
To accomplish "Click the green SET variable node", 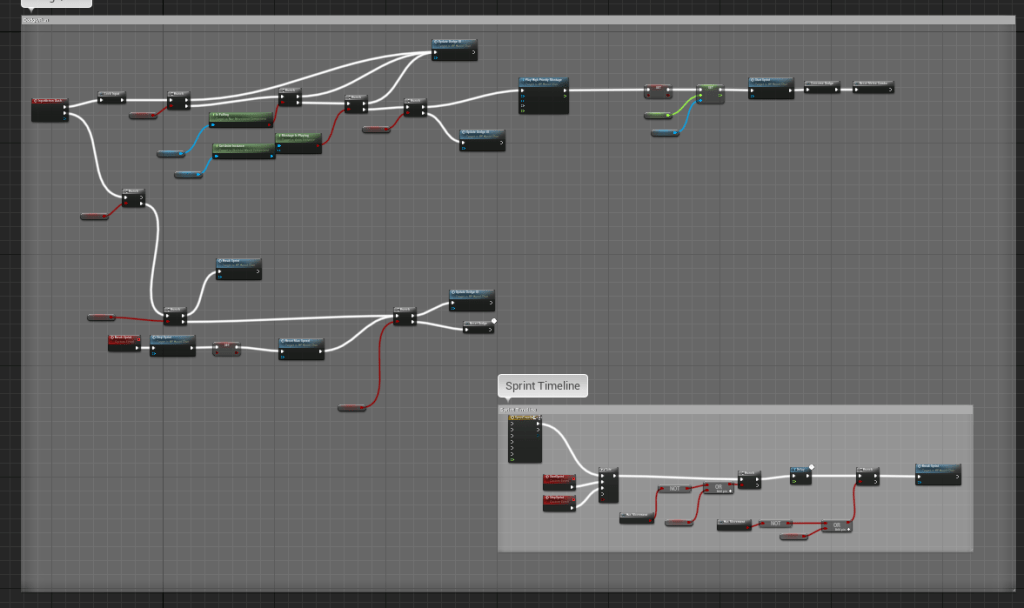I will coord(710,93).
